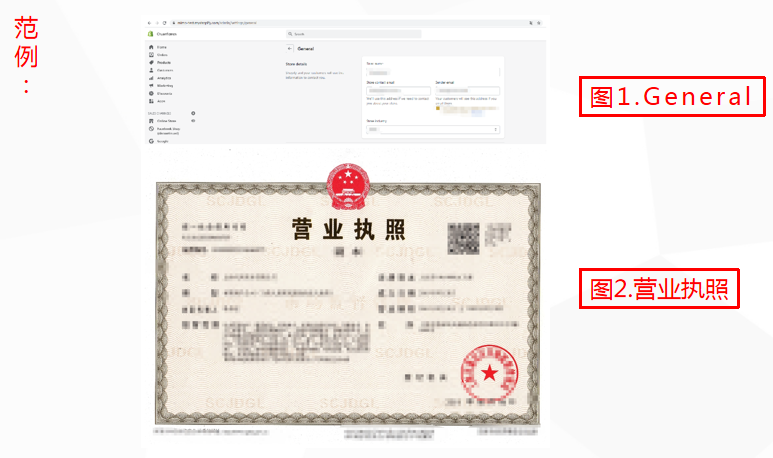The image size is (773, 458).
Task: Focus the Shopify admin search field
Action: (x=354, y=34)
